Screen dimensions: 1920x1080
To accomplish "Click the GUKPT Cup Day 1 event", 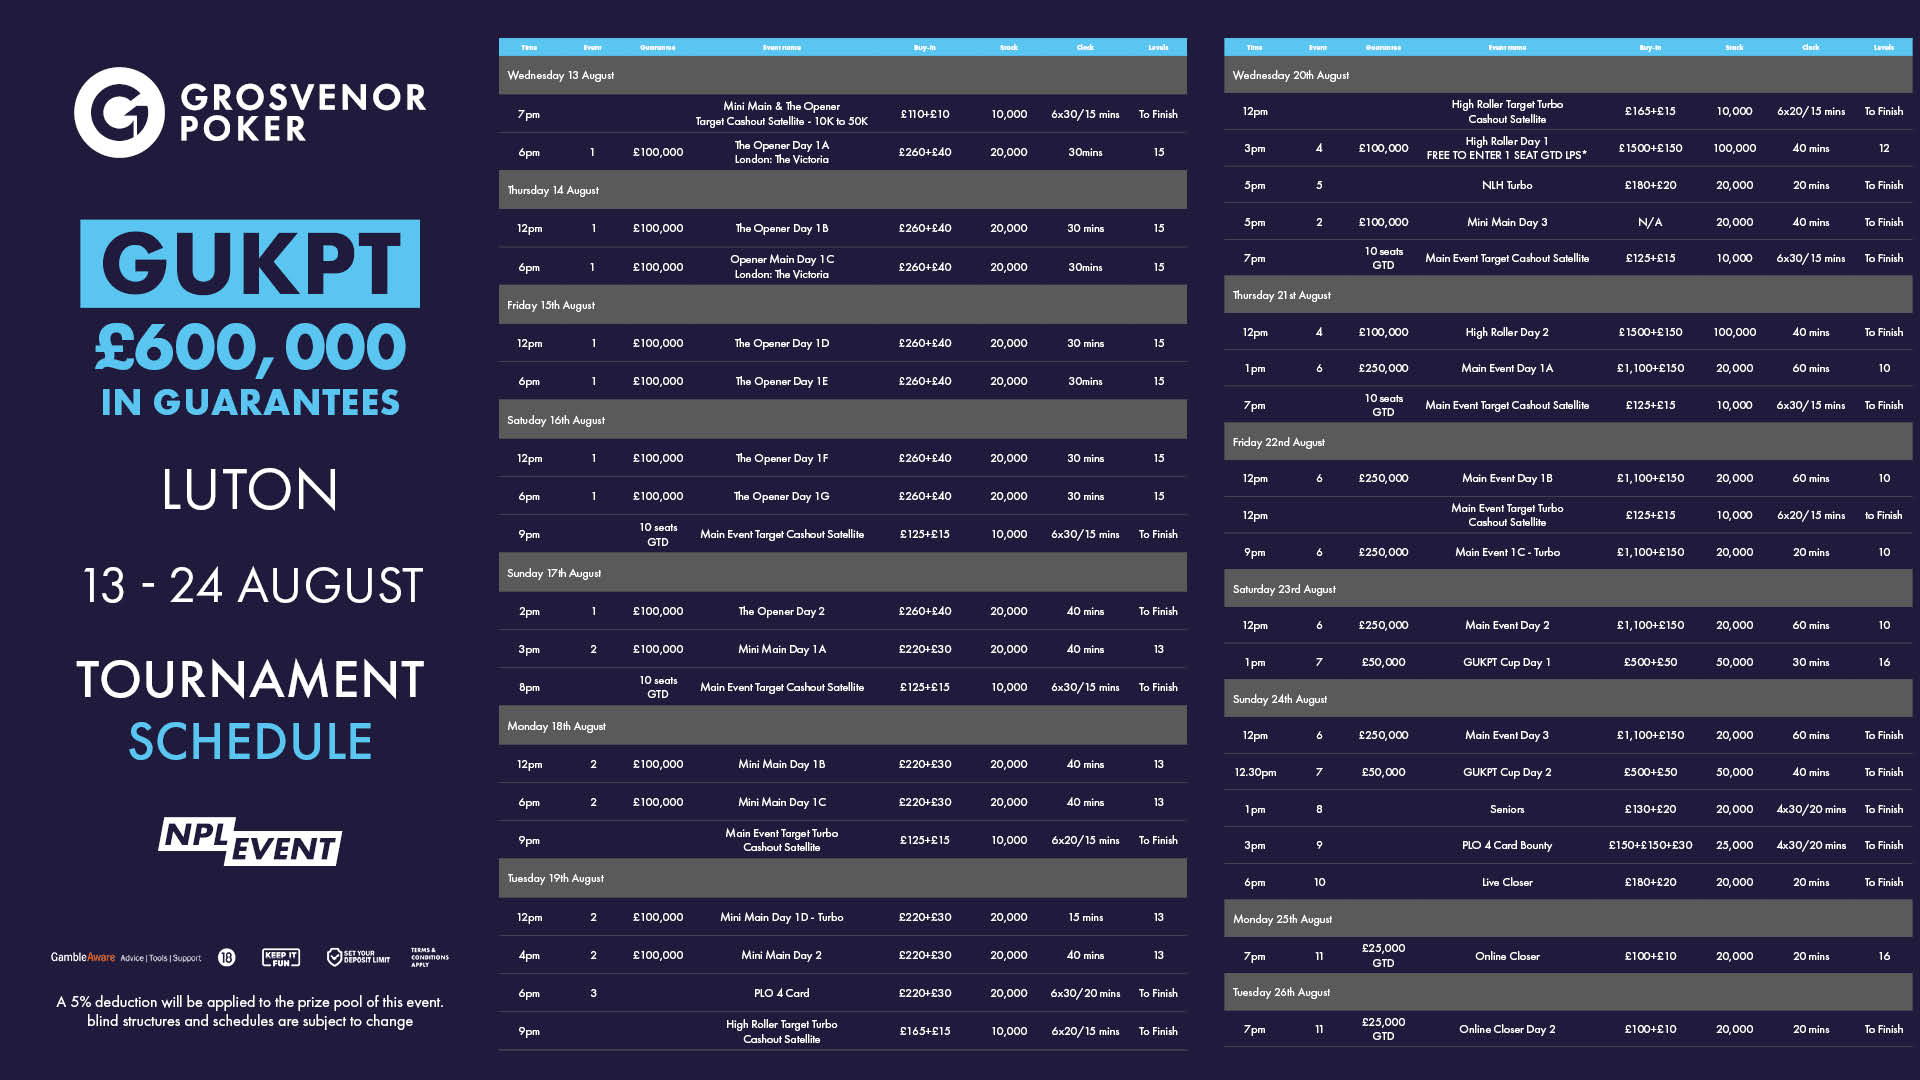I will click(x=1507, y=663).
